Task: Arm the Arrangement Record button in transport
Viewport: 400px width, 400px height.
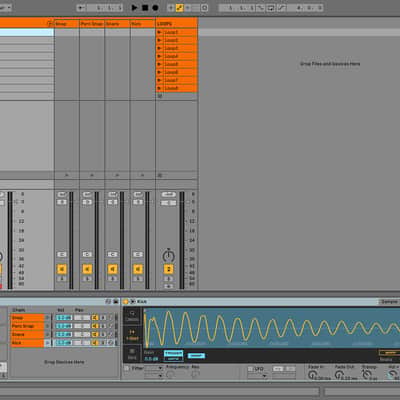Action: (x=155, y=7)
